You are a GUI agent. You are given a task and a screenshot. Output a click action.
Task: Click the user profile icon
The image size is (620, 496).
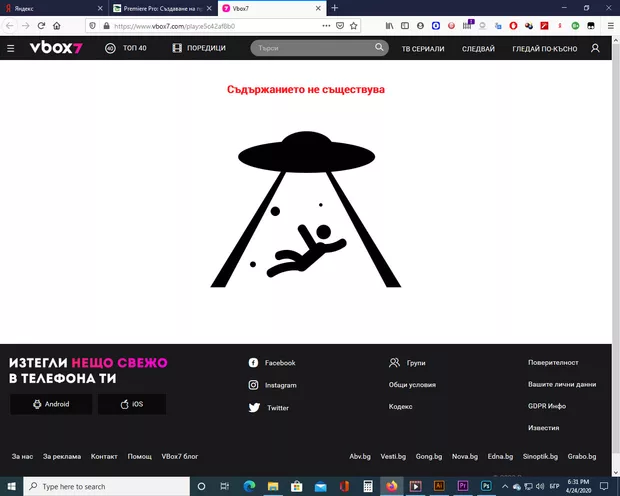[x=595, y=48]
